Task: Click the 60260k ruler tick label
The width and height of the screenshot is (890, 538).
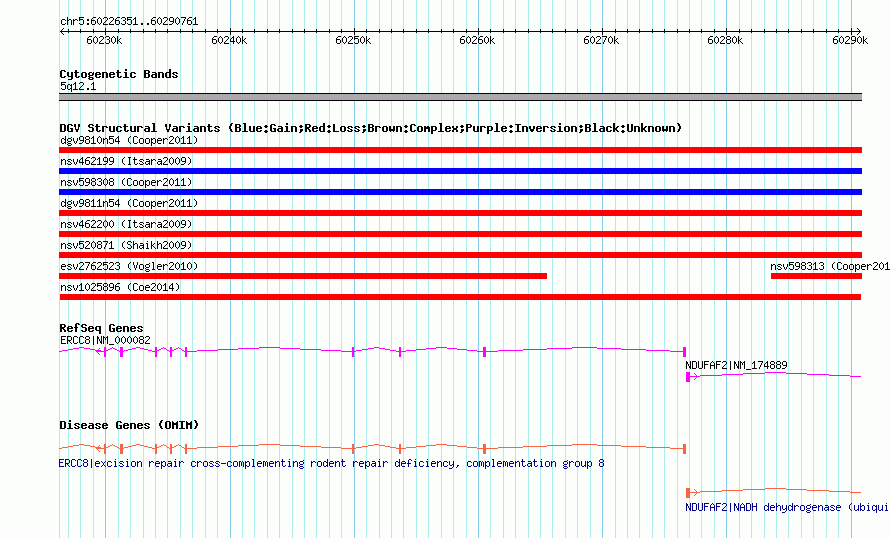Action: point(477,40)
